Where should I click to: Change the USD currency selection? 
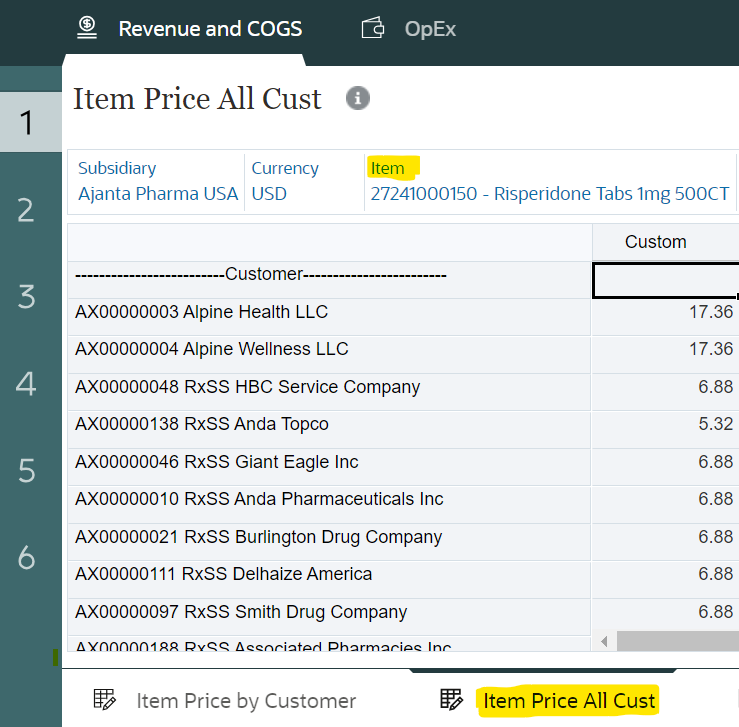(269, 194)
